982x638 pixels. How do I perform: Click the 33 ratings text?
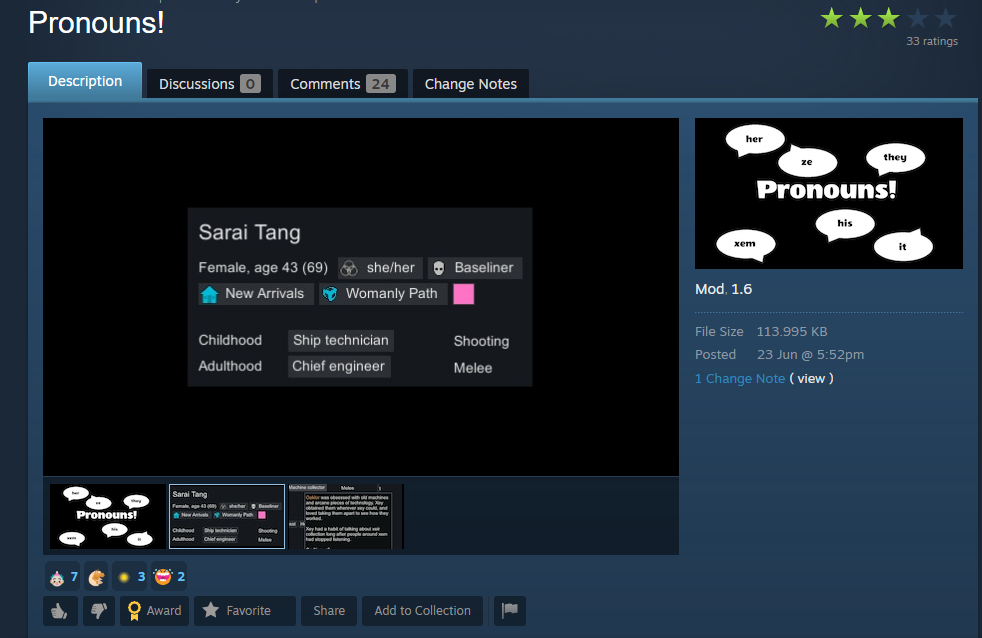coord(932,41)
